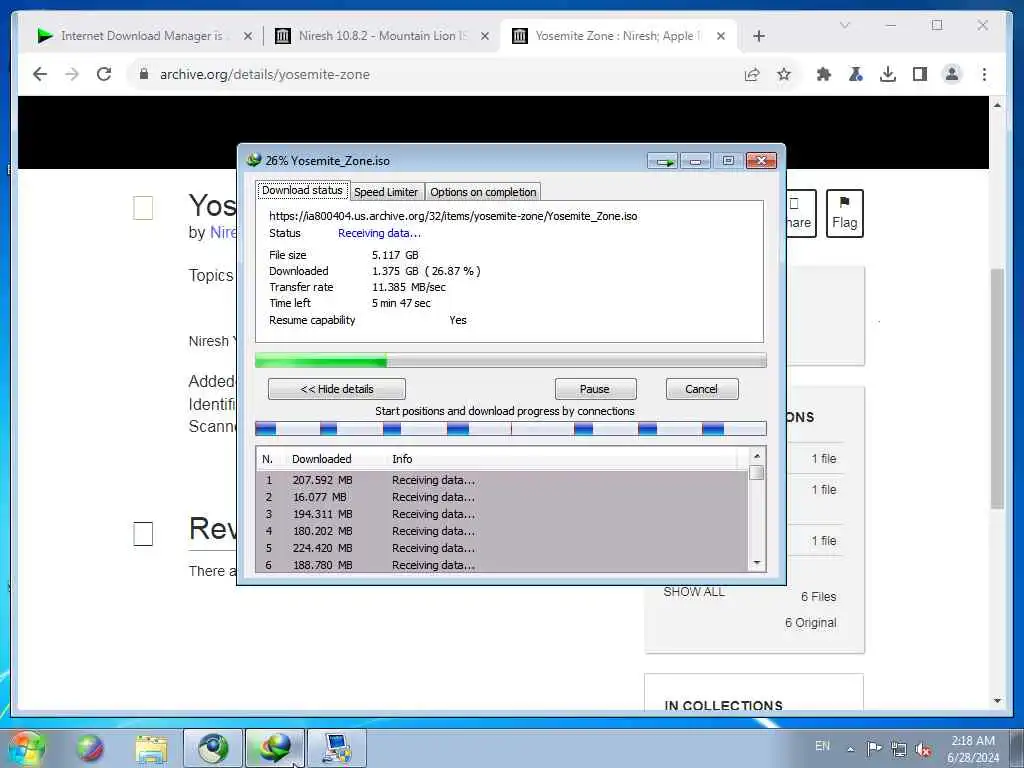The height and width of the screenshot is (768, 1024).
Task: Switch to the Niresh 10.8.2 Mountain Lion tab
Action: 381,36
